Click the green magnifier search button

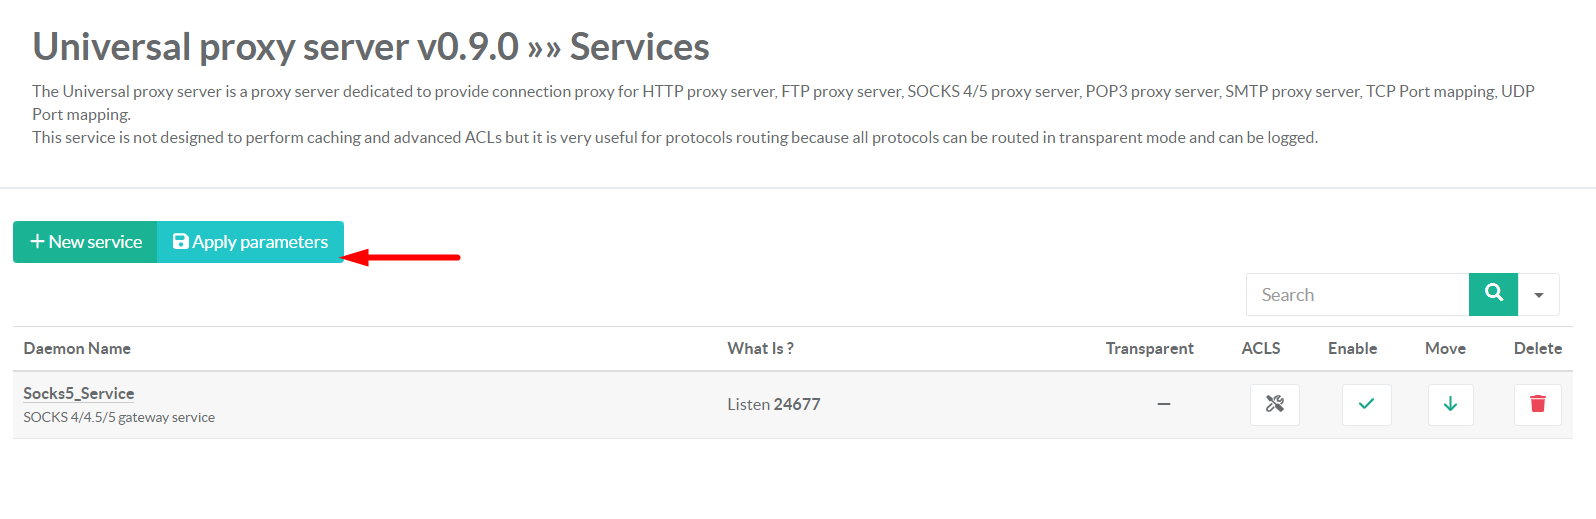(x=1493, y=294)
